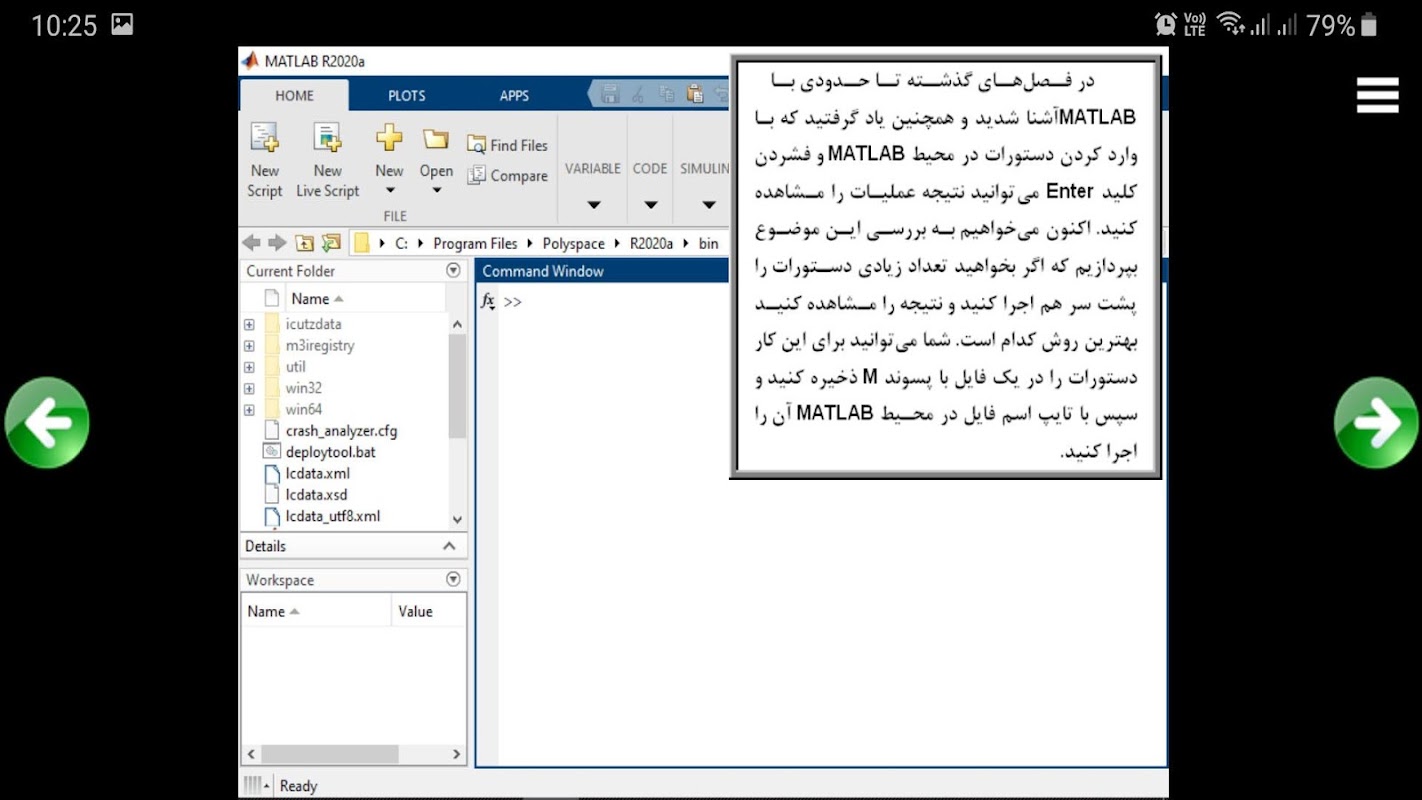The height and width of the screenshot is (800, 1422).
Task: Switch to the HOME tab
Action: [294, 96]
